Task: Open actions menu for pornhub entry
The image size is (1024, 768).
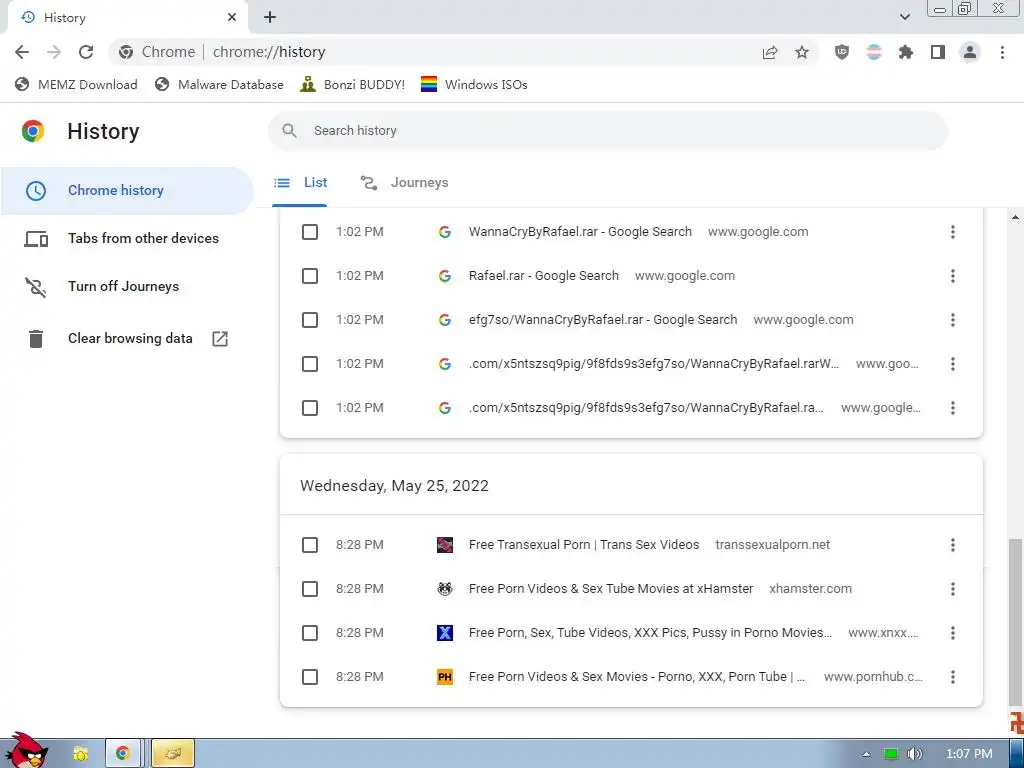Action: coord(953,677)
